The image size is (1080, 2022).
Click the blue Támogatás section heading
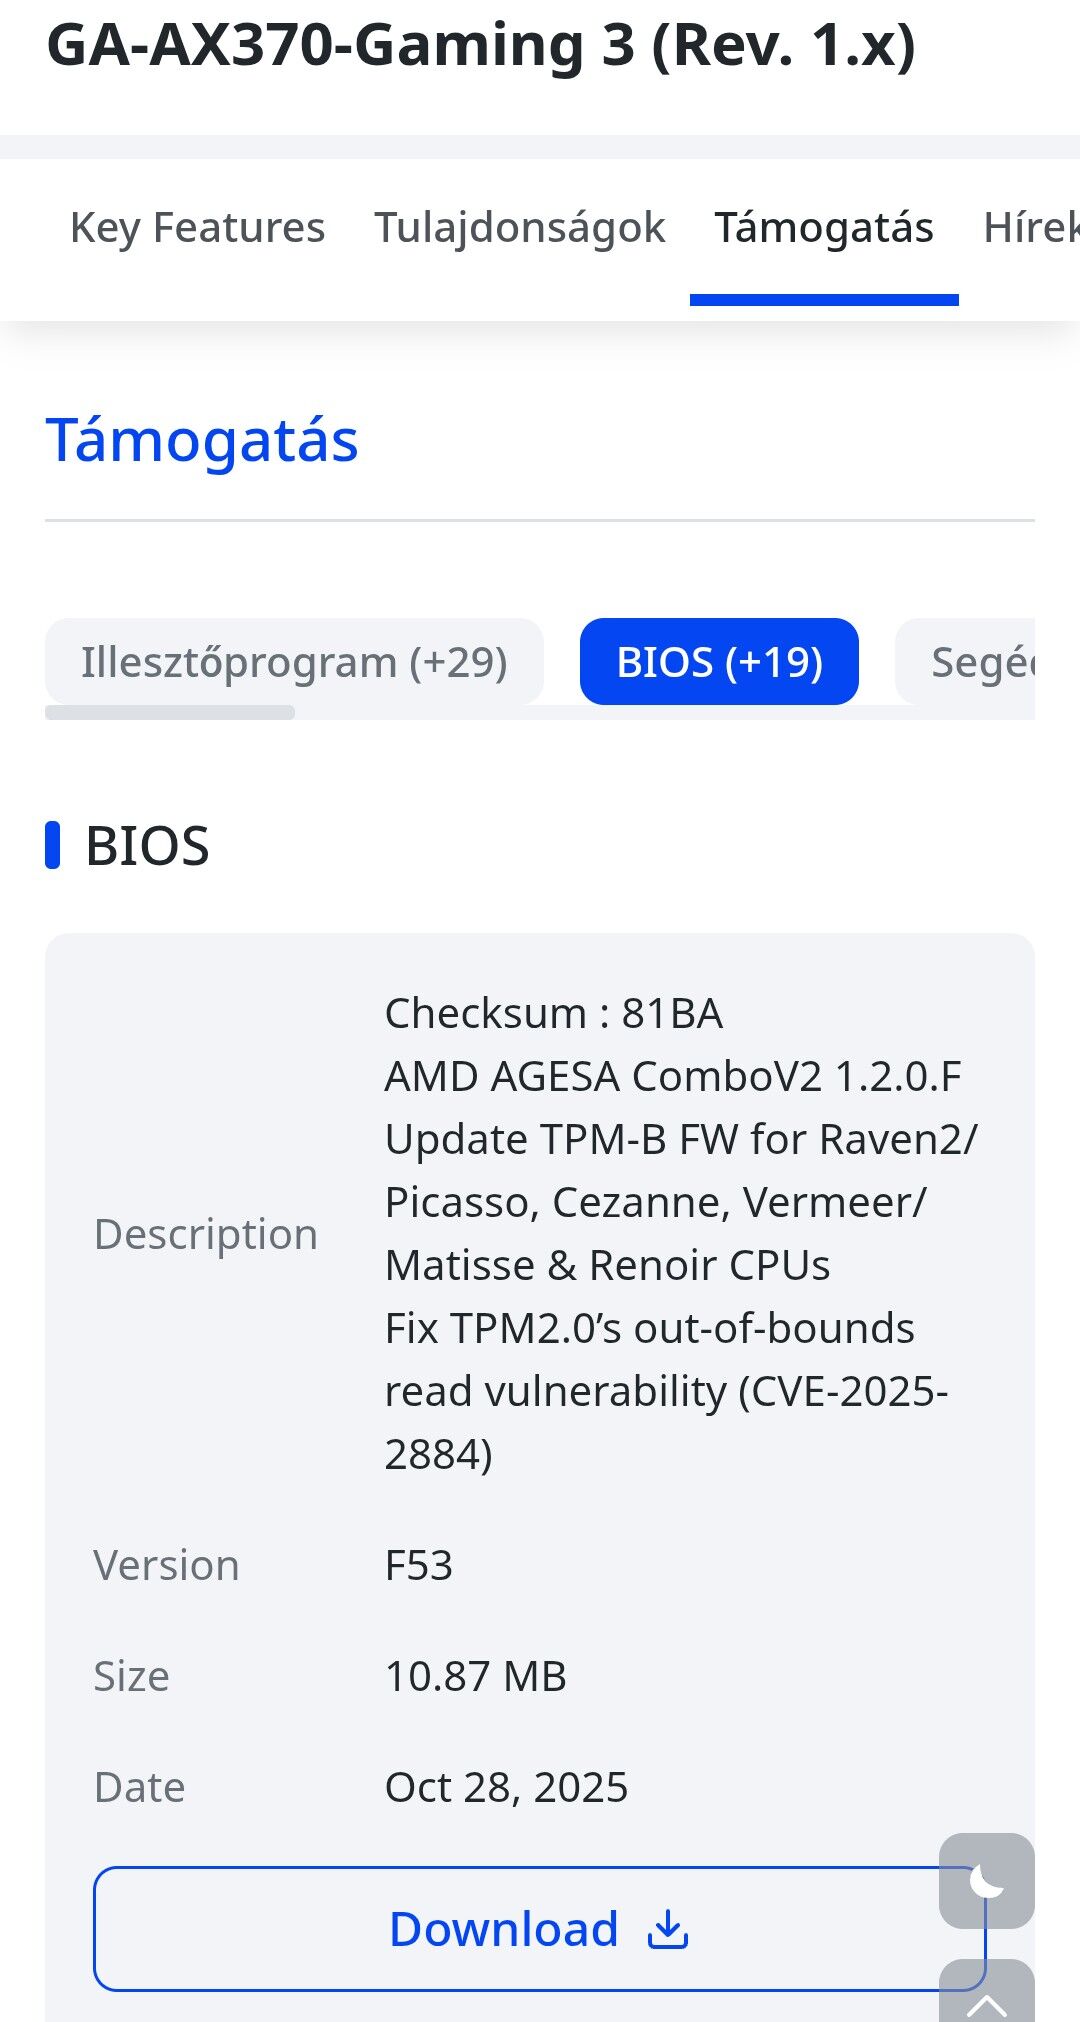(202, 441)
